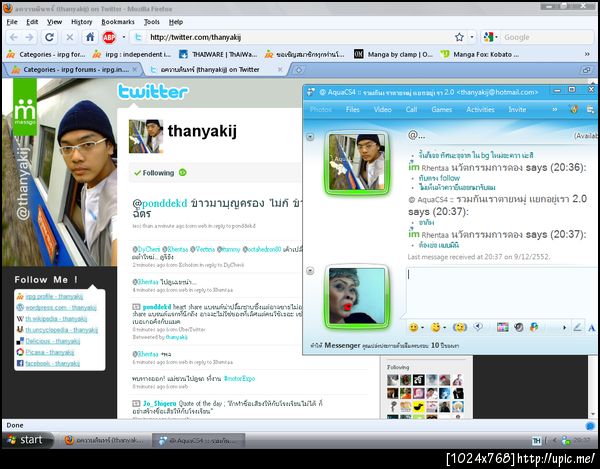Screen dimensions: 600x469
Task: Open thanyakij's Twitter profile picture
Action: pyautogui.click(x=146, y=136)
